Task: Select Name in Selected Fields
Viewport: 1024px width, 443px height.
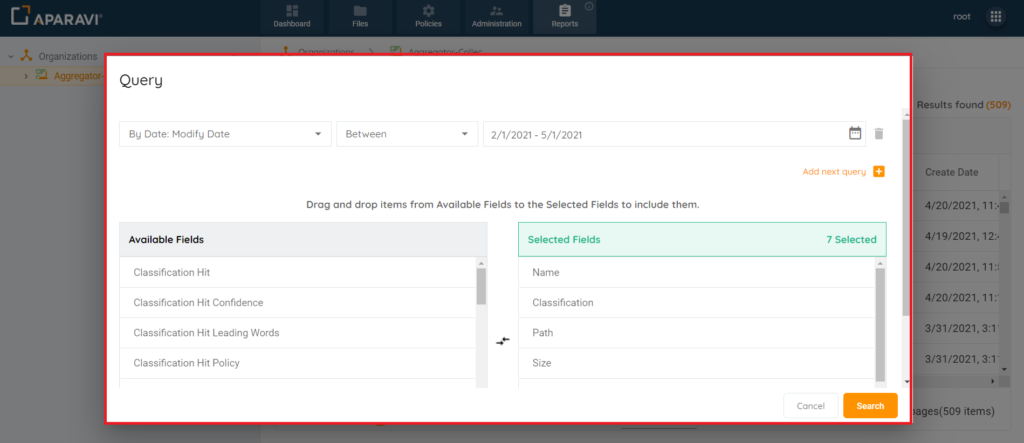Action: 697,272
